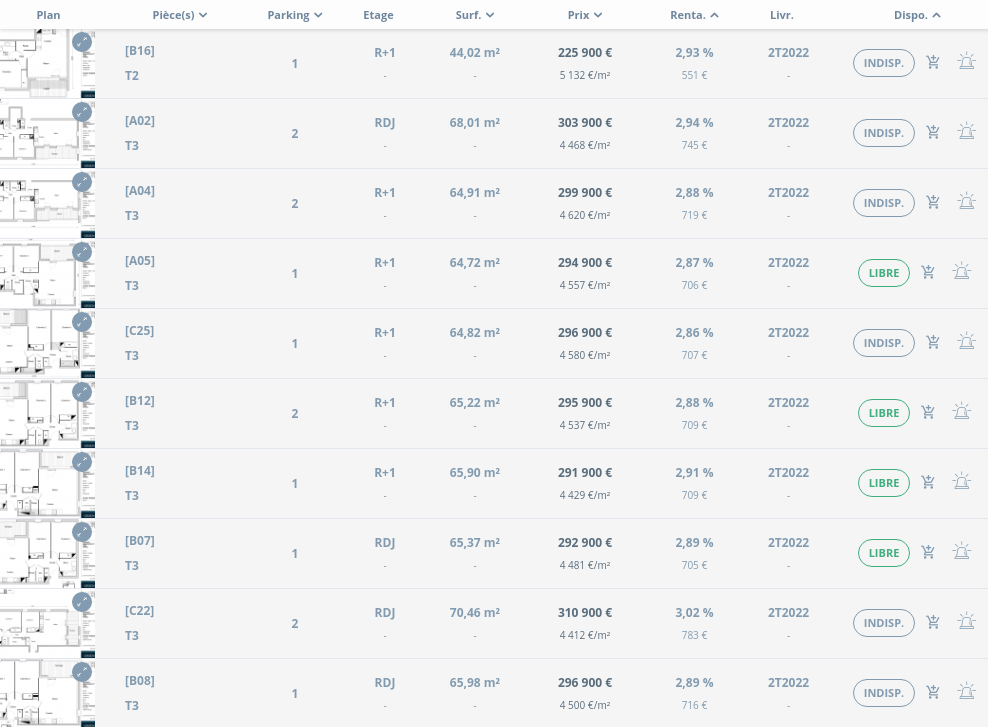Sort lots by Surf. column
Screen dimensions: 988x727
point(475,15)
